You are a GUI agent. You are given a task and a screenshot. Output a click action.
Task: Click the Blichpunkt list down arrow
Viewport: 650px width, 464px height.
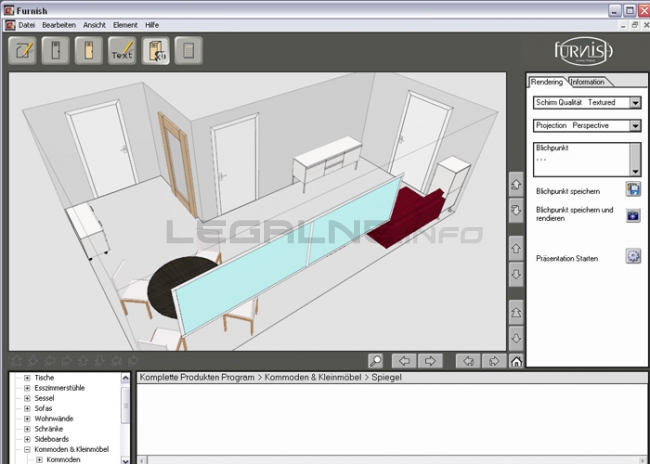635,172
